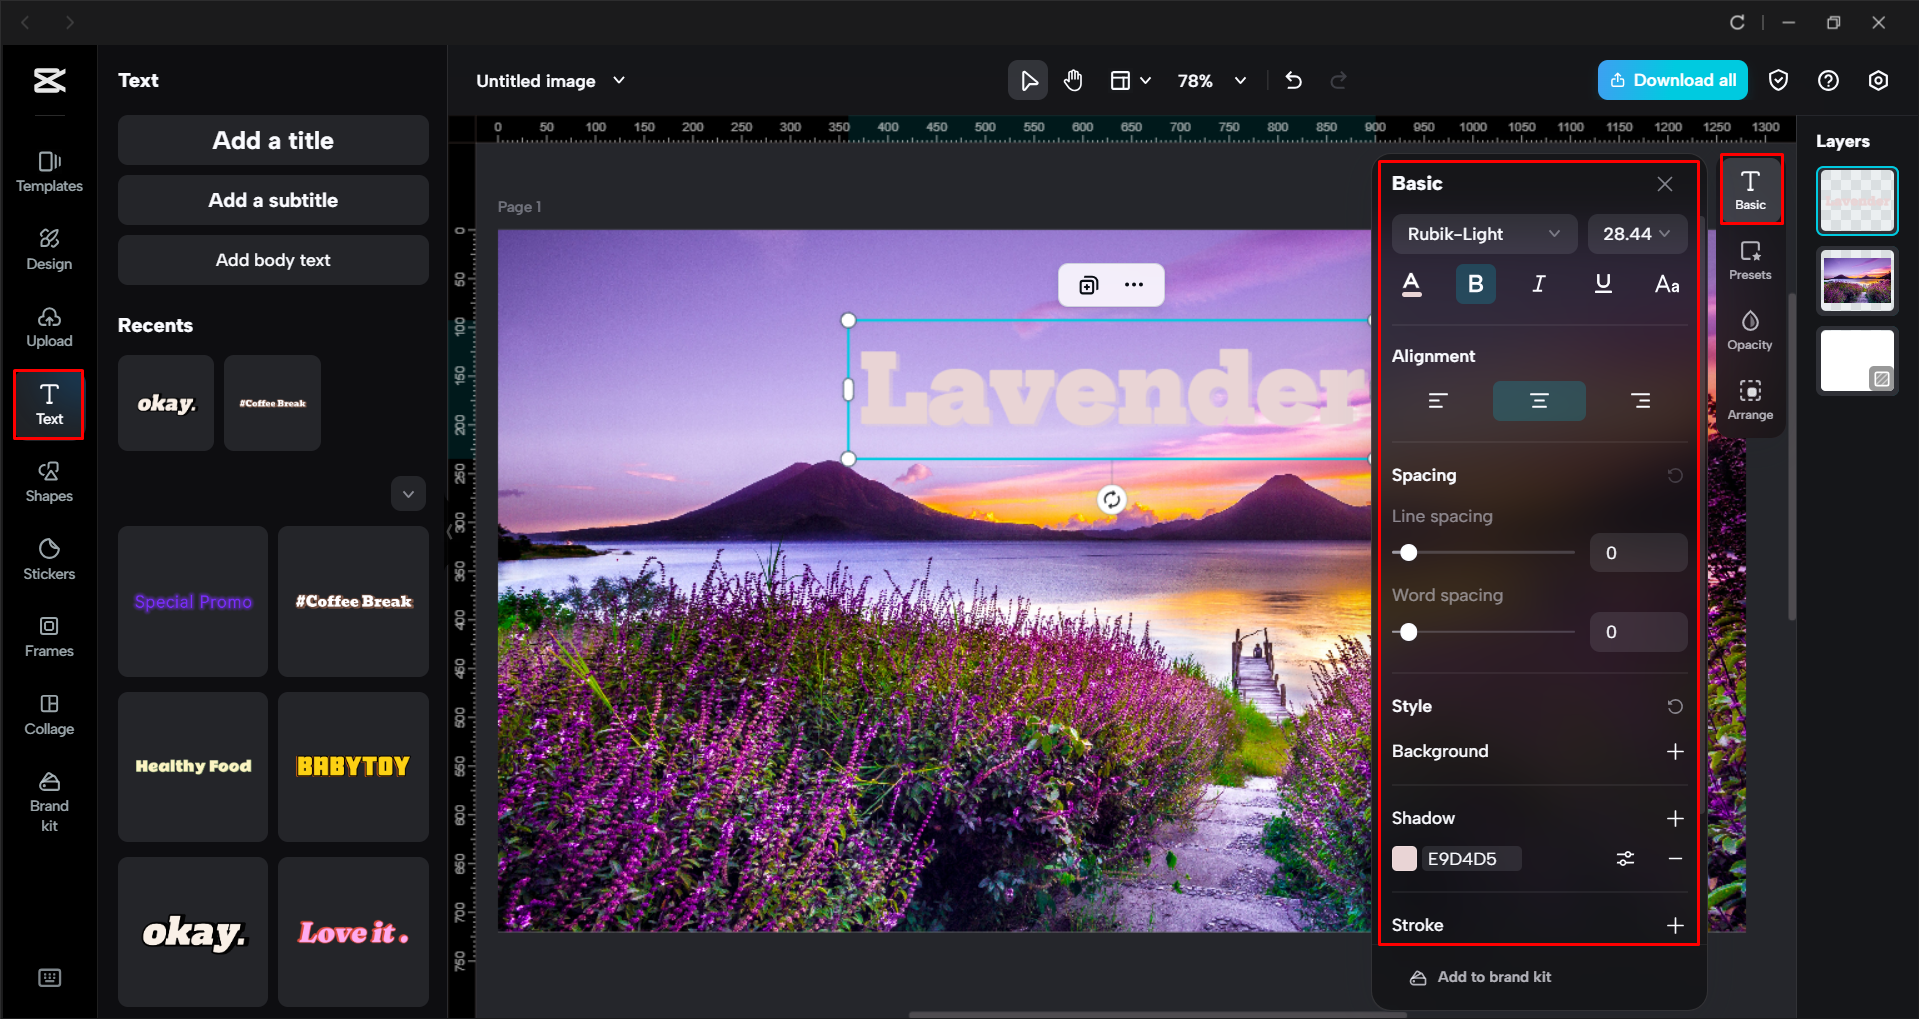Open the Templates panel
This screenshot has width=1919, height=1019.
[x=48, y=170]
